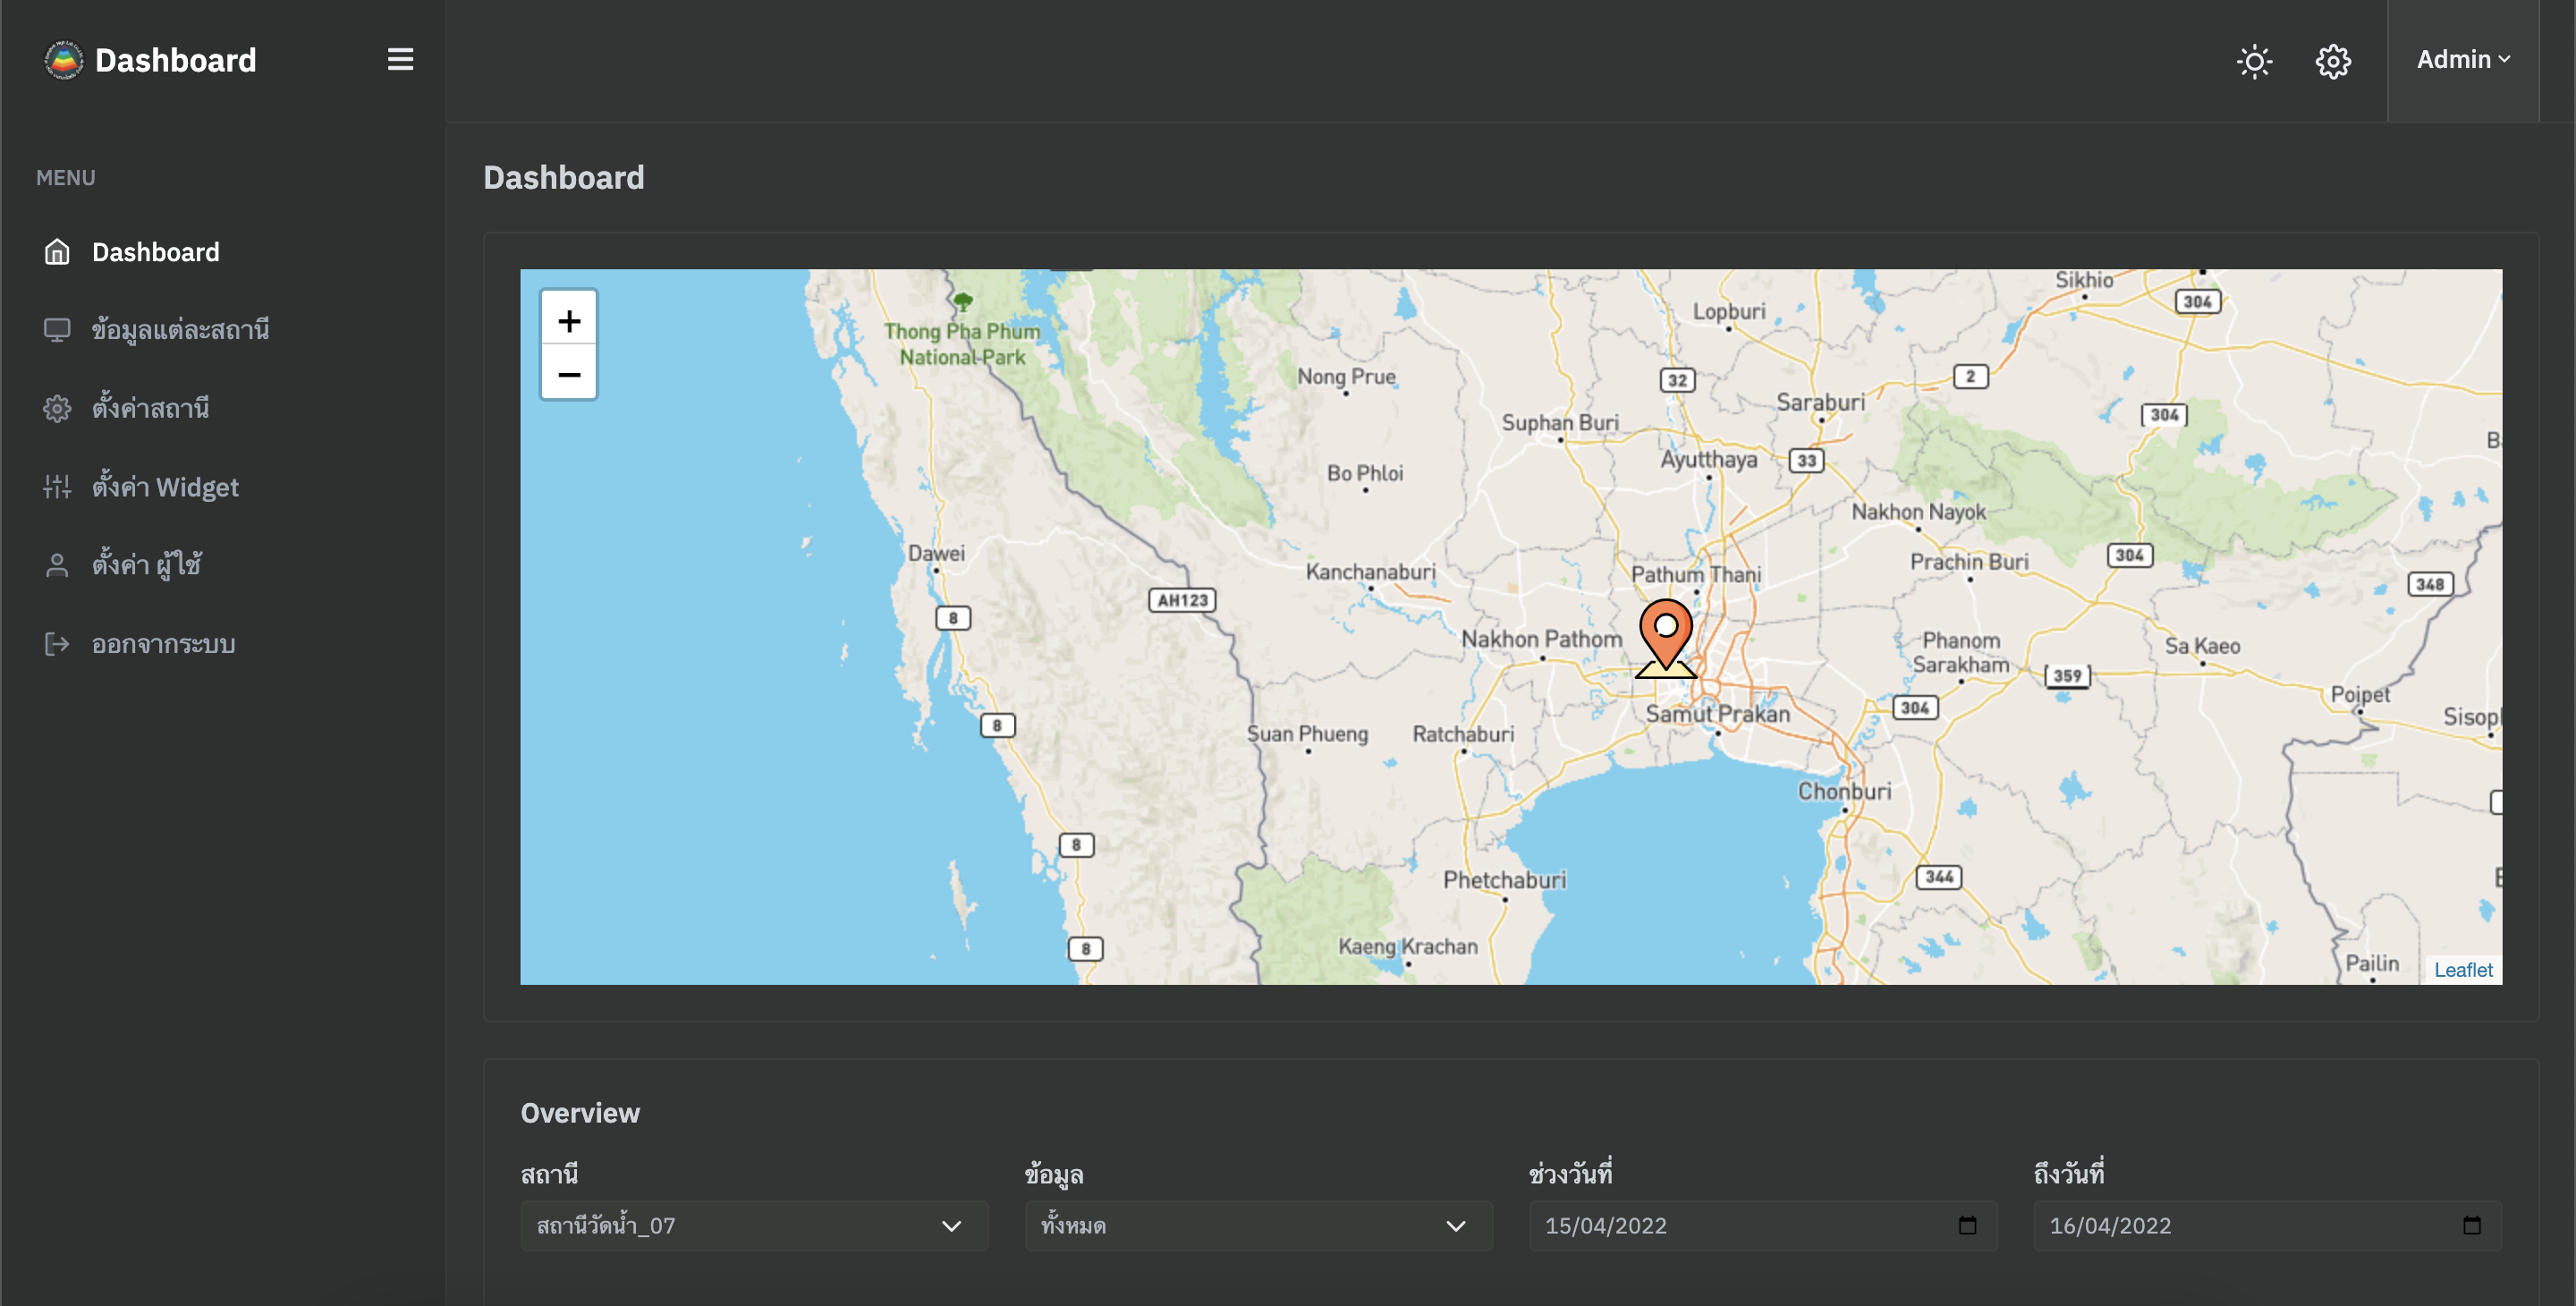Click the user icon for user settings
The height and width of the screenshot is (1306, 2576).
click(x=57, y=565)
